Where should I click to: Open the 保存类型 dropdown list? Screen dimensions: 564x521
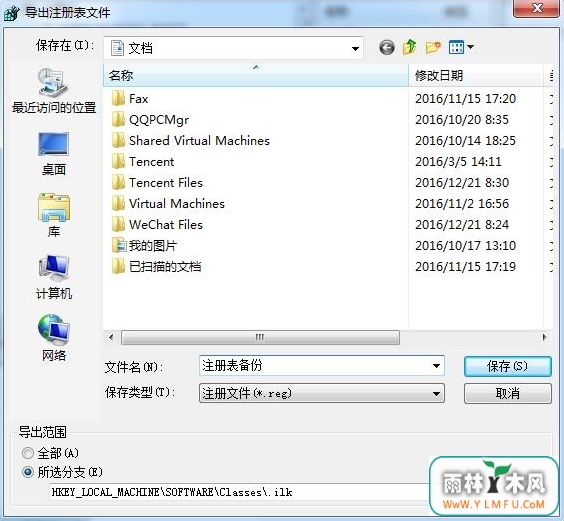point(322,393)
